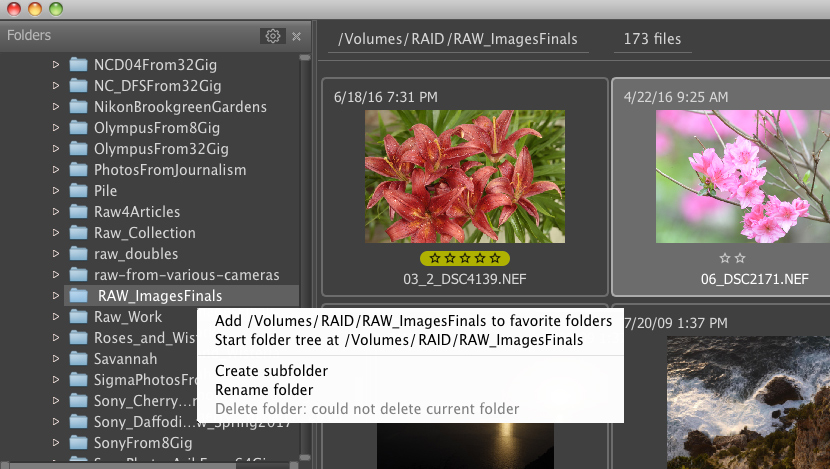Viewport: 830px width, 469px height.
Task: Select the red lilies thumbnail
Action: click(x=464, y=176)
